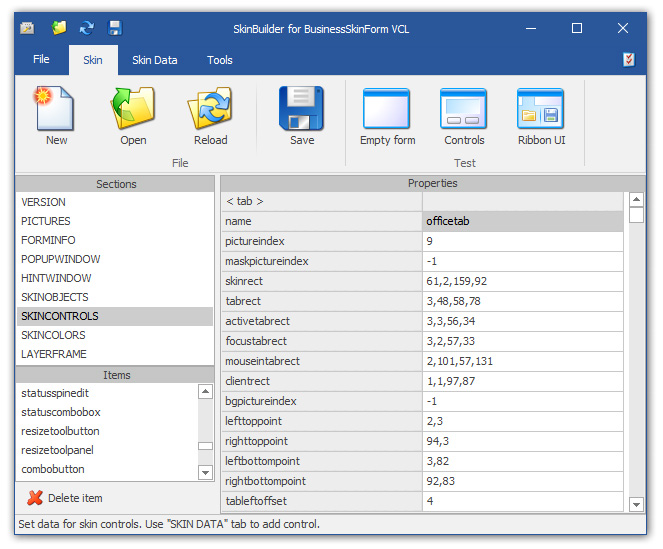This screenshot has height=549, width=663.
Task: Click Items list scroll down arrow
Action: click(x=205, y=472)
